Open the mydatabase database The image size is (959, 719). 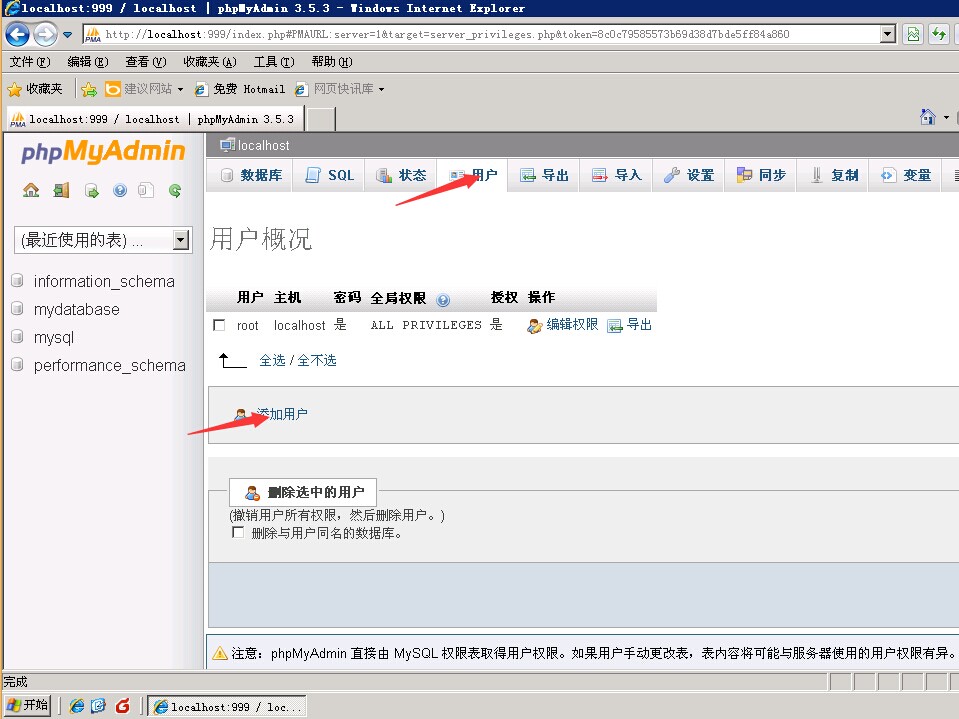click(76, 309)
